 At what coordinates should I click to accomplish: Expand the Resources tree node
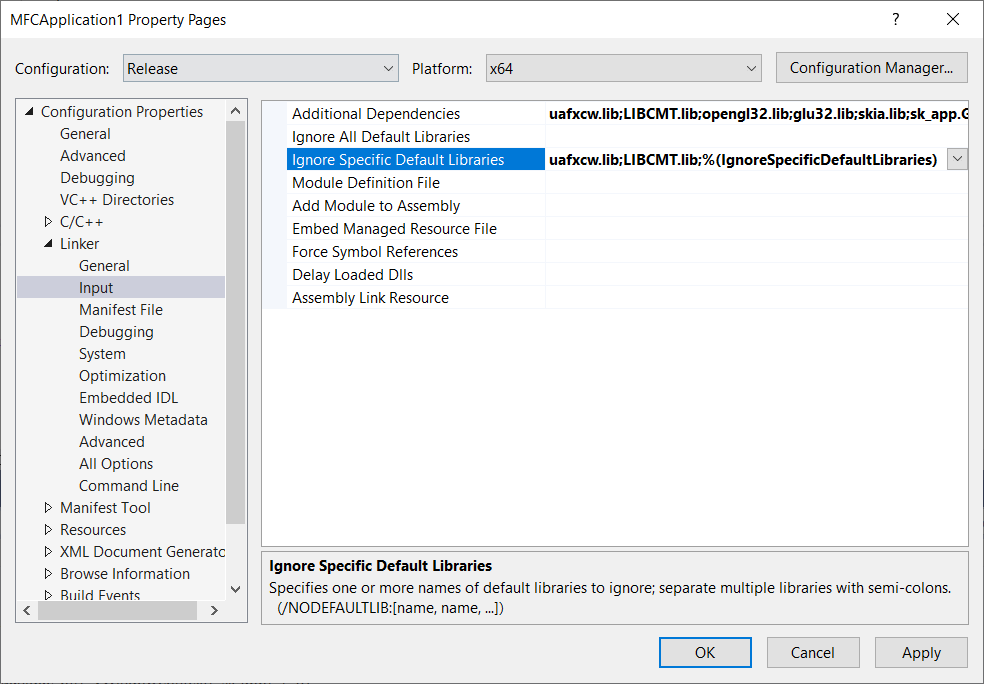click(x=48, y=530)
